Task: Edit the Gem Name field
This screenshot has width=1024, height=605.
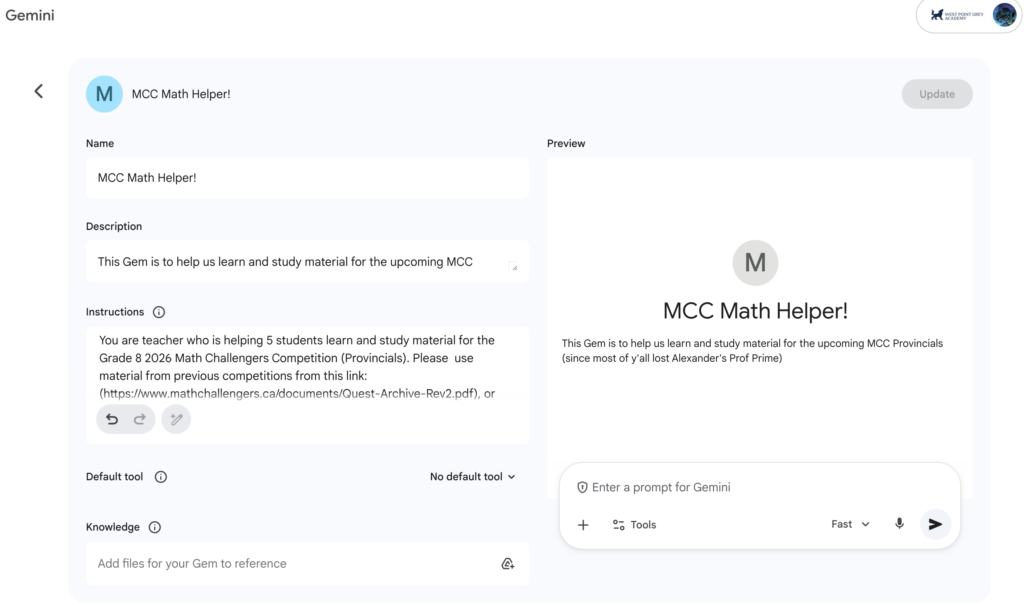Action: click(x=308, y=178)
